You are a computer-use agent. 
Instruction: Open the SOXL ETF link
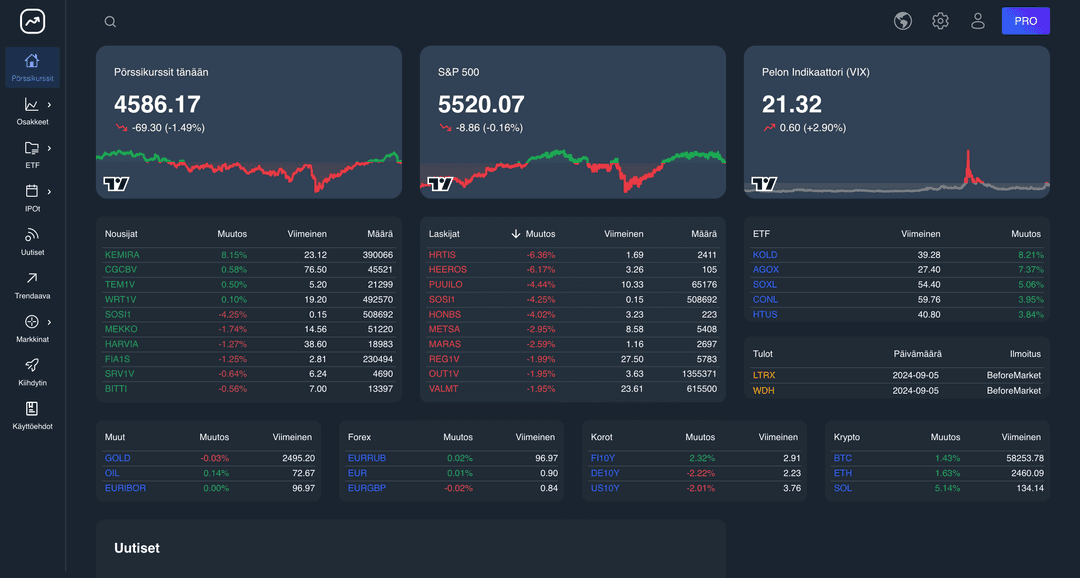pos(765,285)
